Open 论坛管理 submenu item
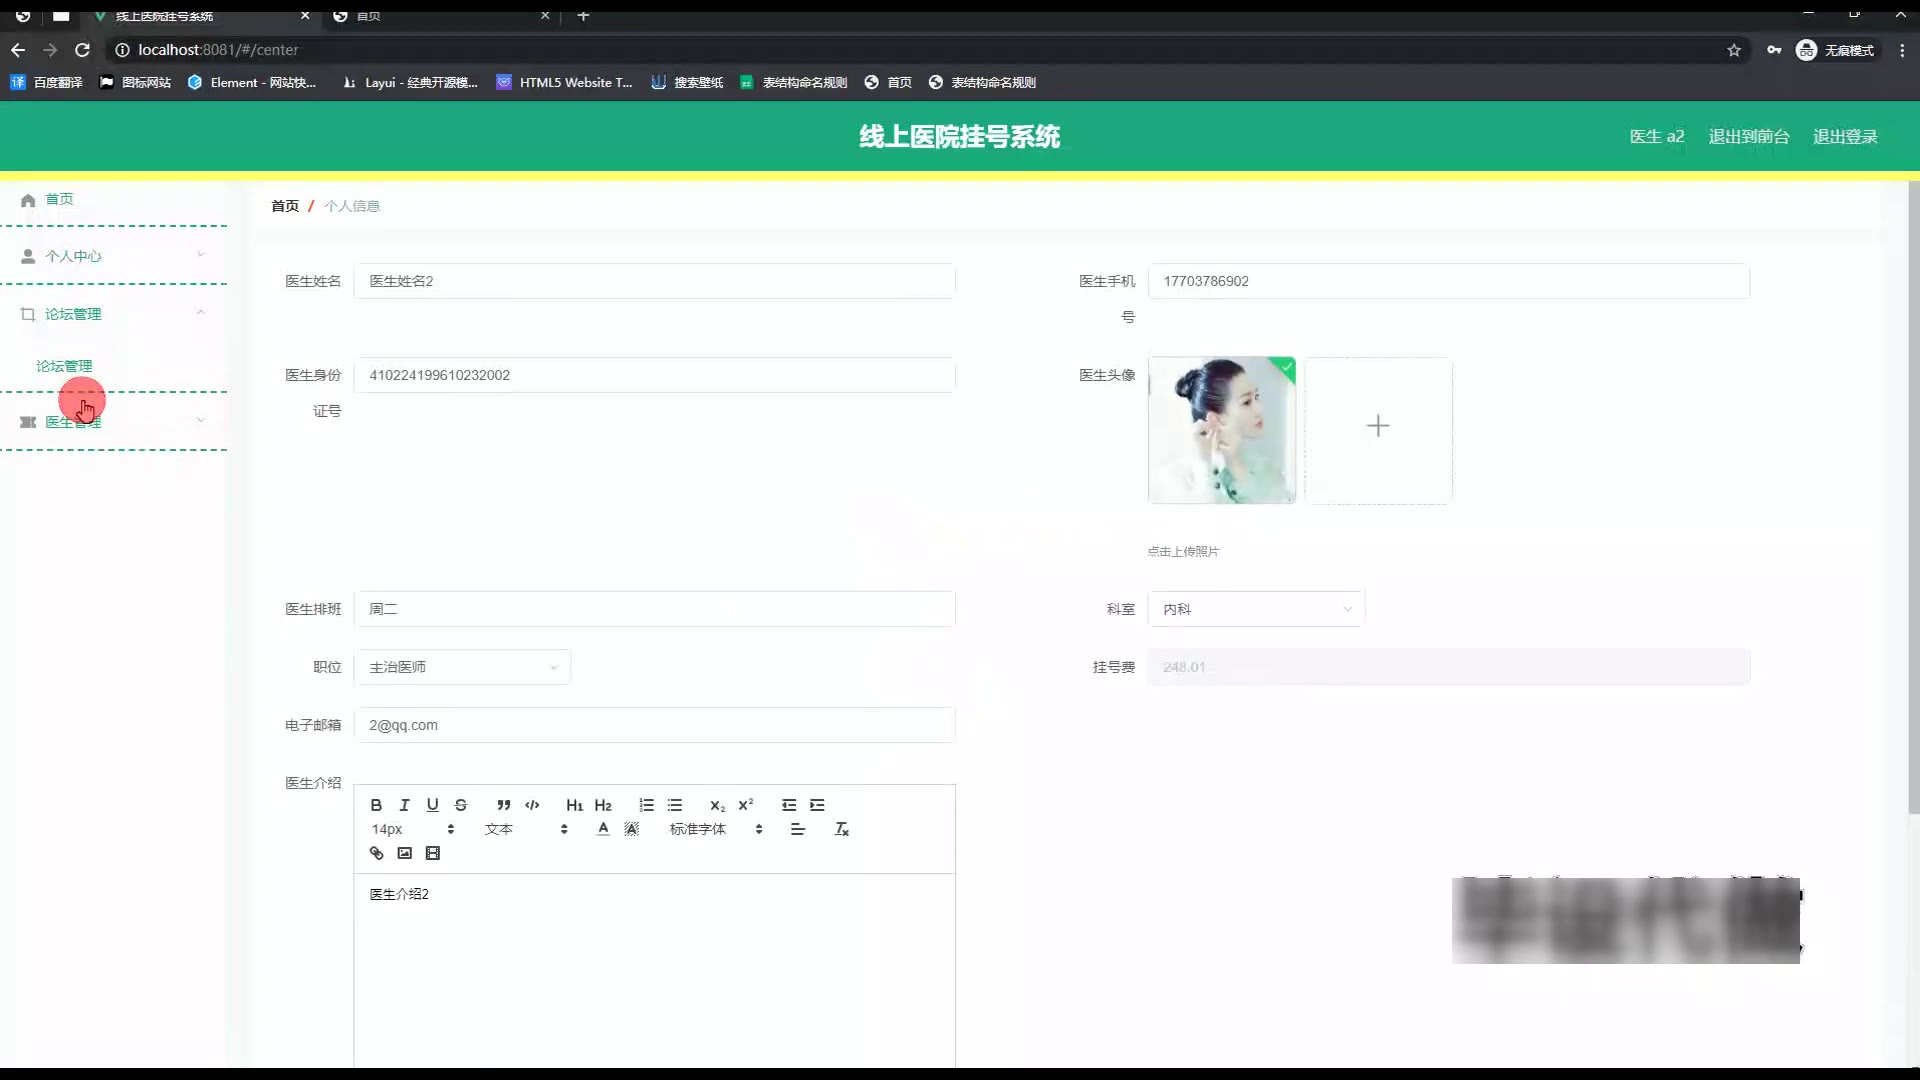The width and height of the screenshot is (1920, 1080). pos(64,366)
